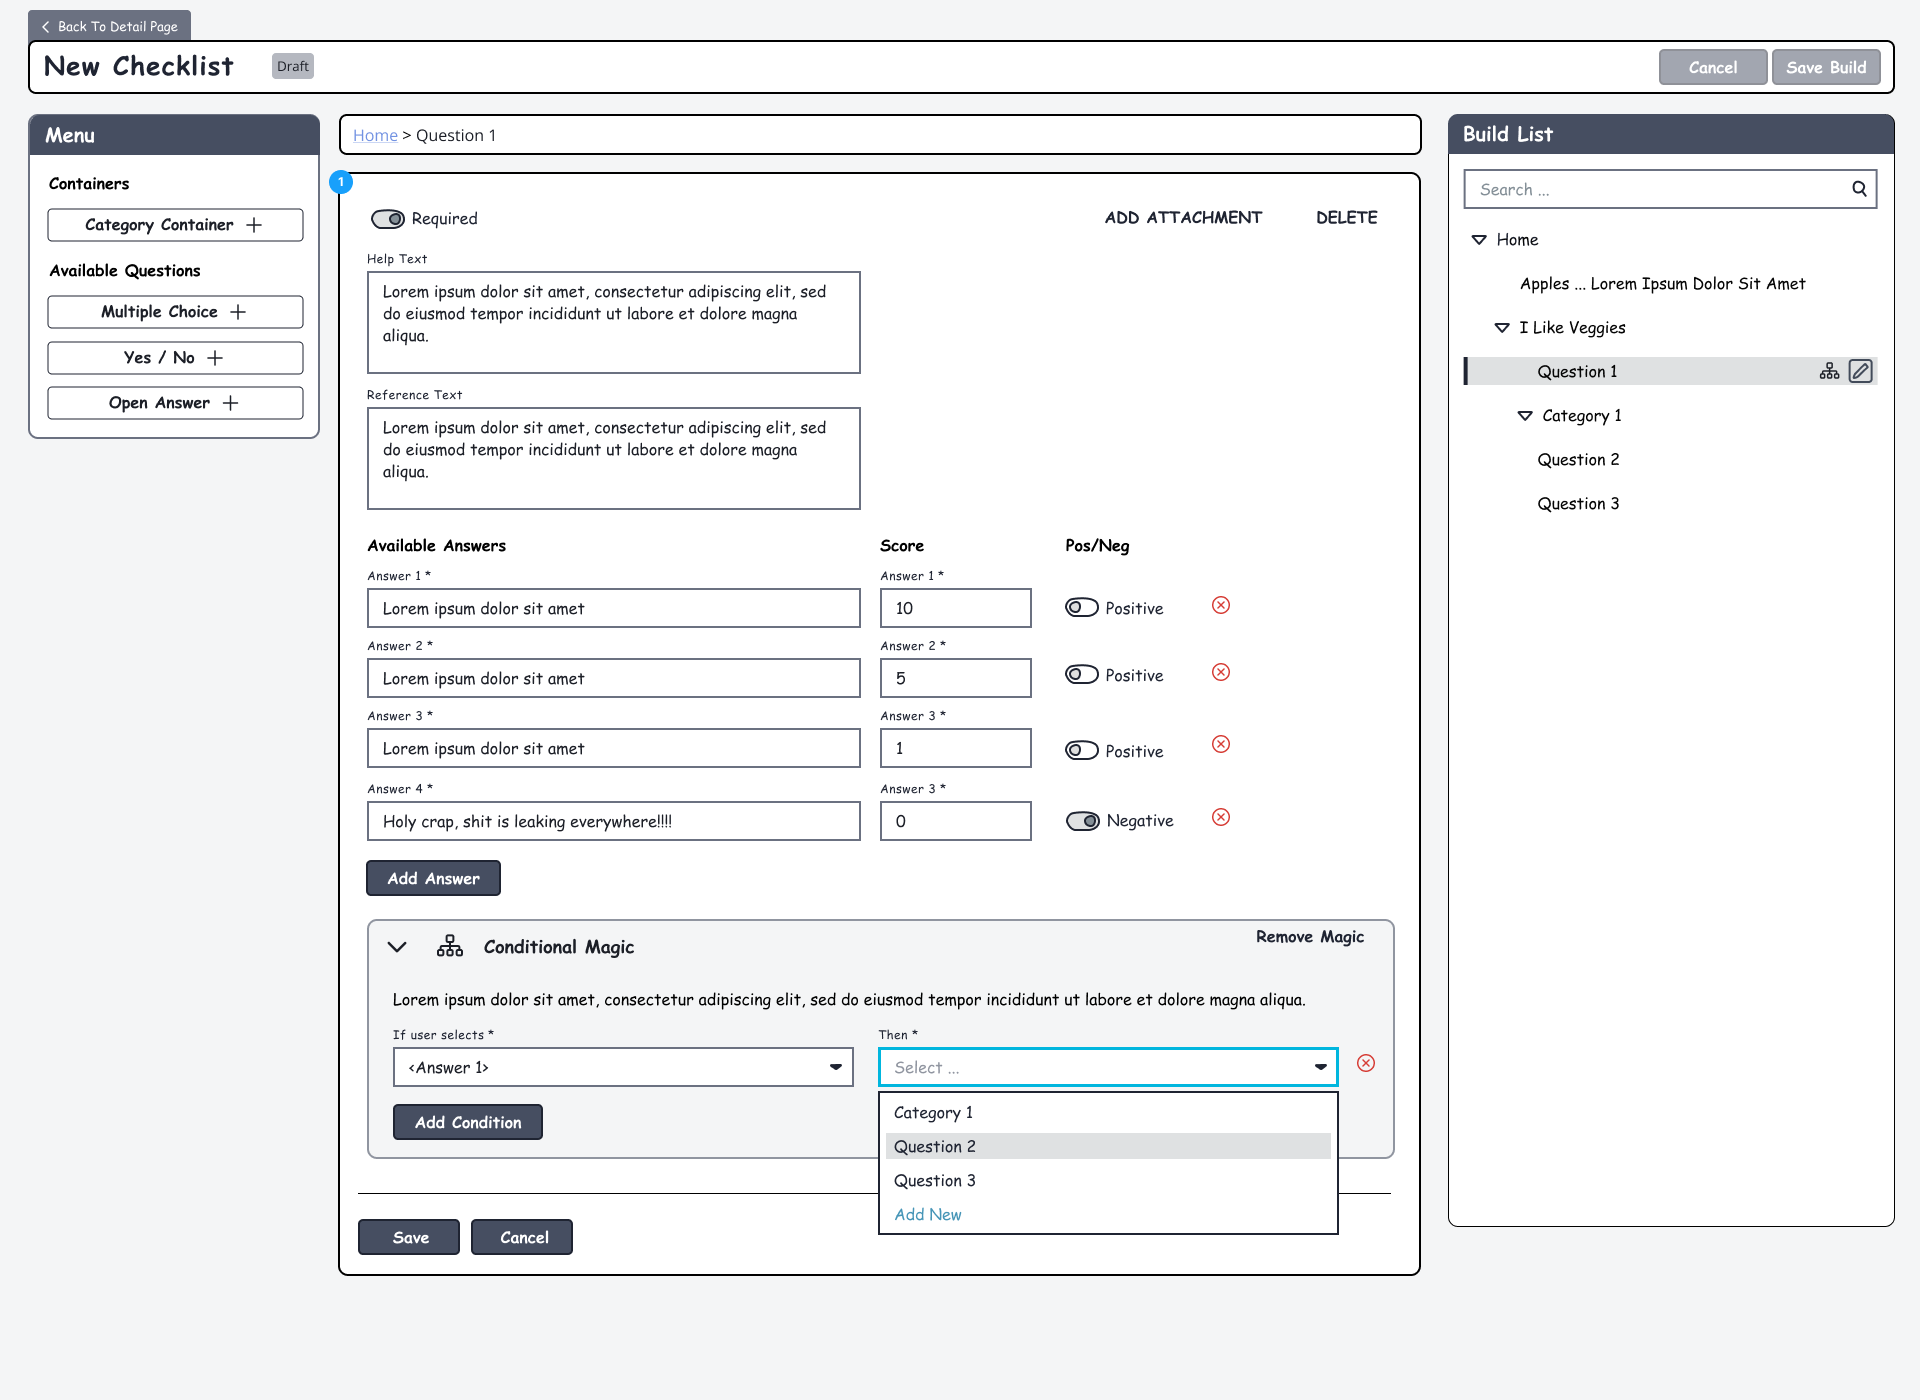Go Back To Detail Page
Screen dimensions: 1920x1400
click(x=109, y=26)
